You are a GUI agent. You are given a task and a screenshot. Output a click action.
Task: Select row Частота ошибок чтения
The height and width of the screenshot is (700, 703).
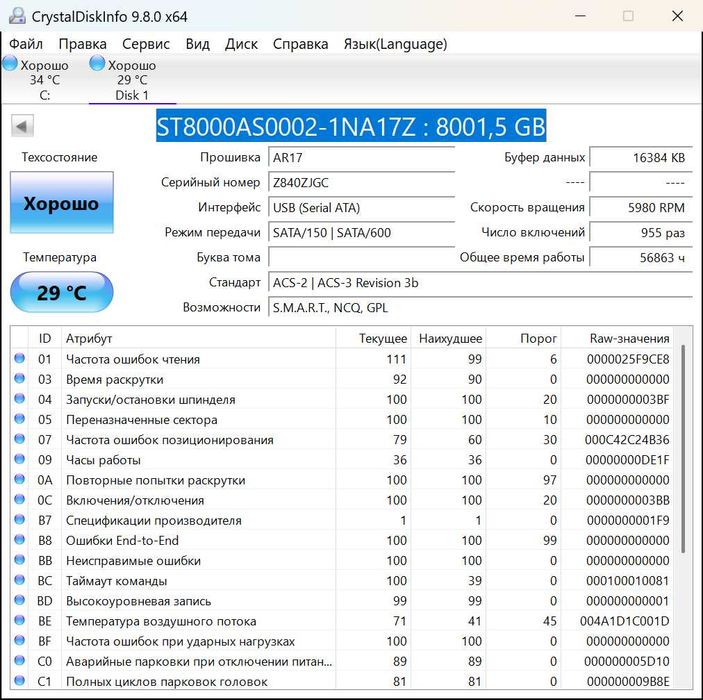[342, 359]
